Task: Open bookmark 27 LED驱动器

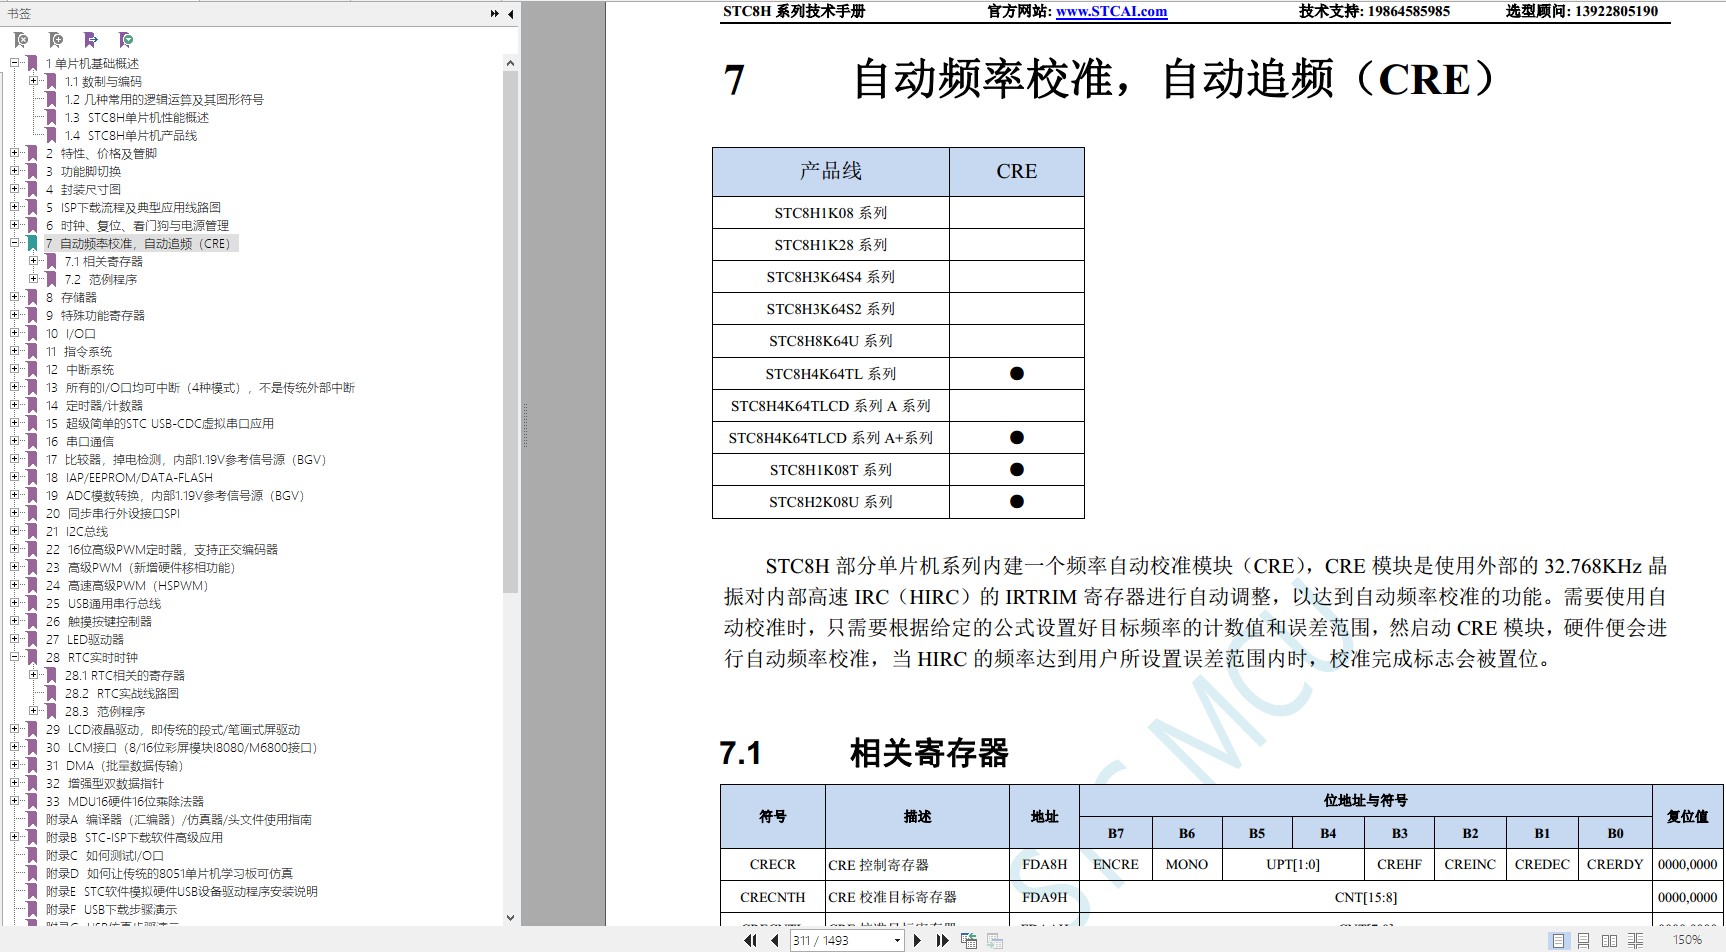Action: (85, 639)
